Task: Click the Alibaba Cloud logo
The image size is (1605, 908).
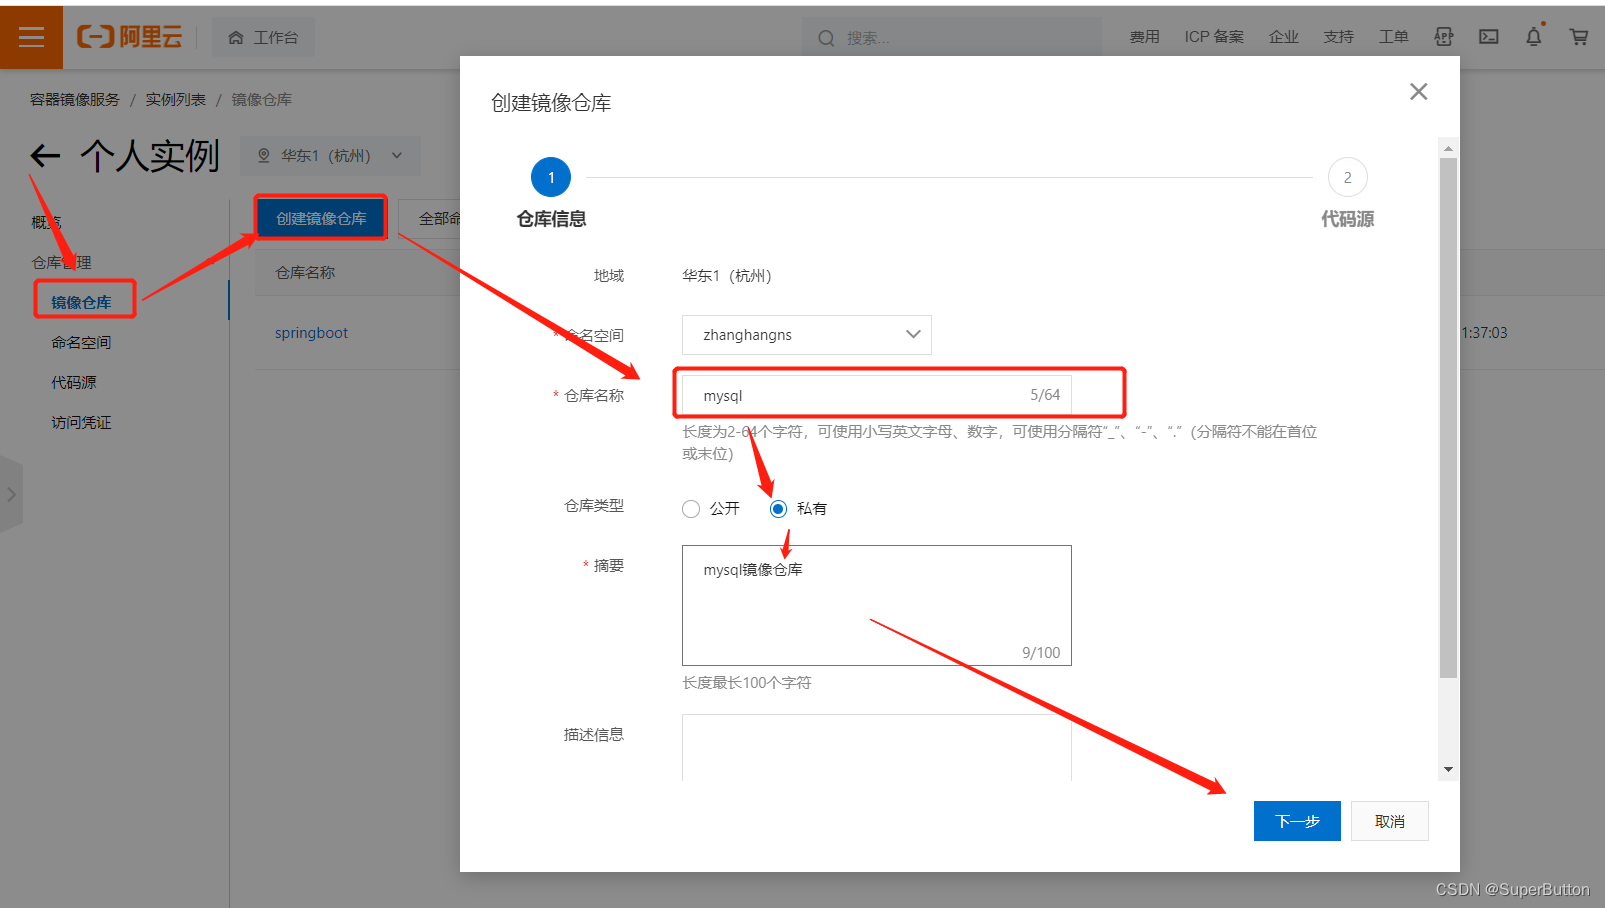Action: coord(130,37)
